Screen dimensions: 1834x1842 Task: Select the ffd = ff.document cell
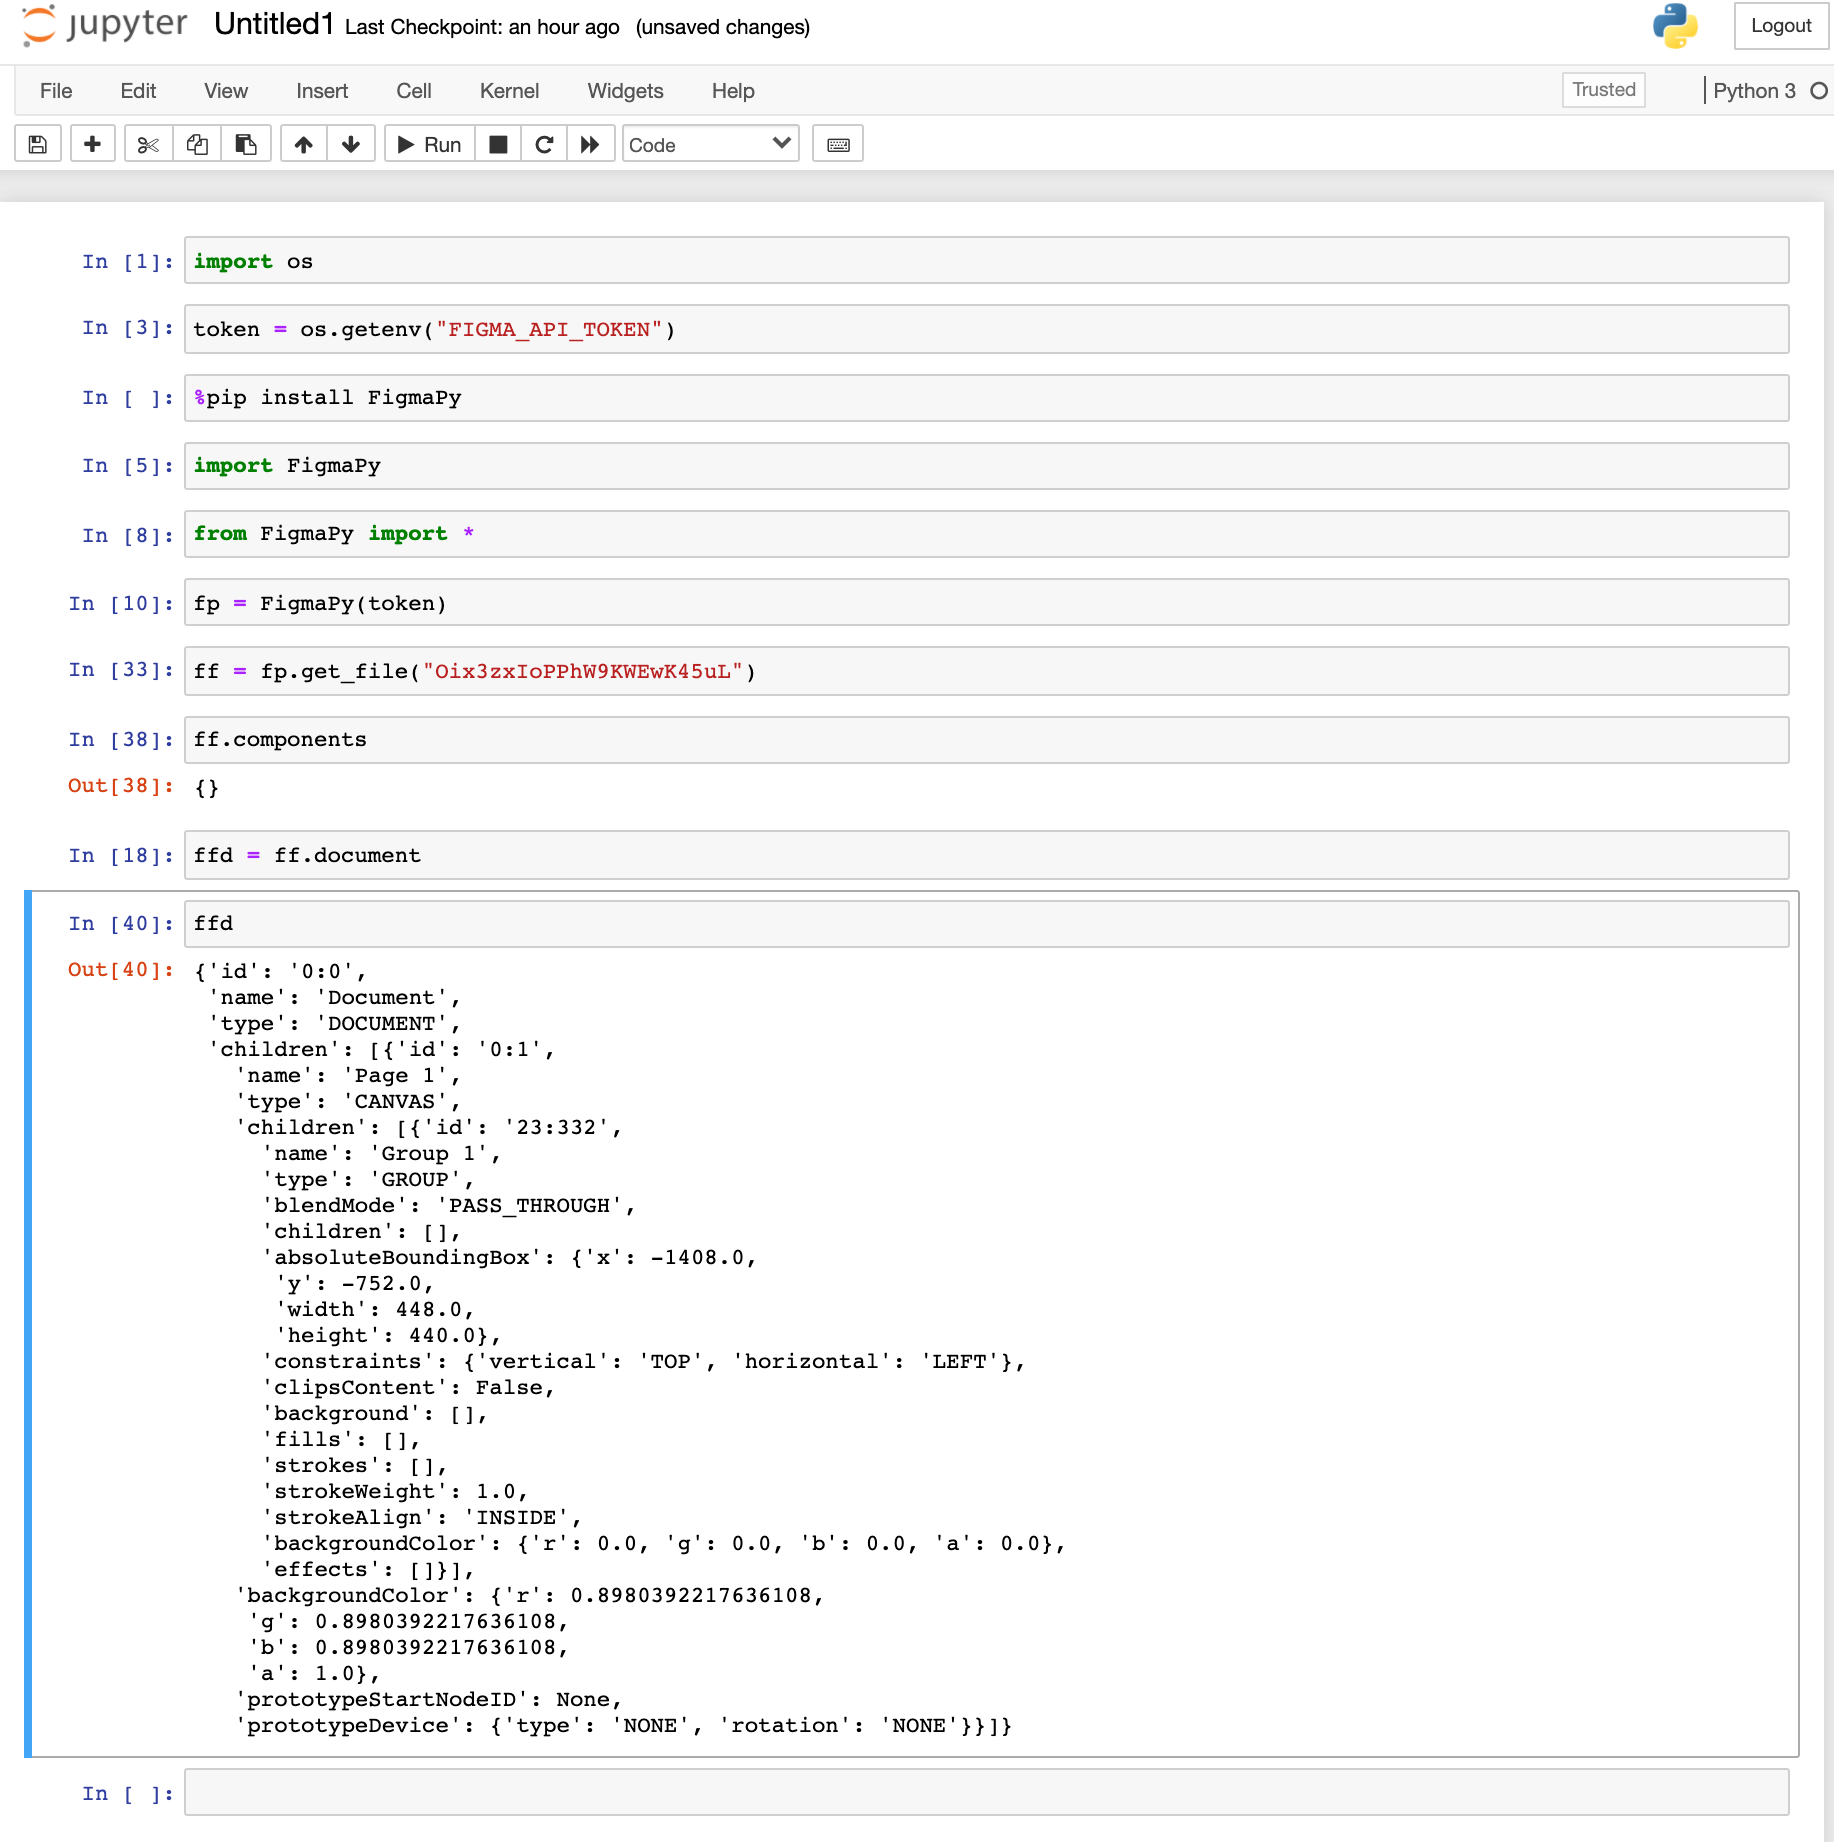tap(986, 855)
